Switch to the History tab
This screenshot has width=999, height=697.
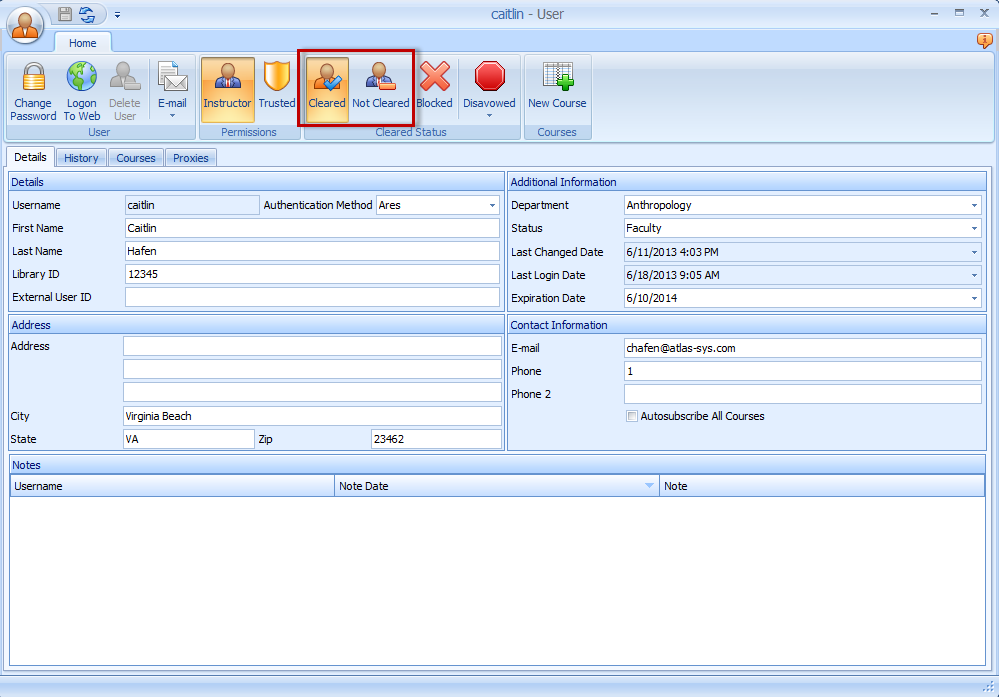pos(81,157)
